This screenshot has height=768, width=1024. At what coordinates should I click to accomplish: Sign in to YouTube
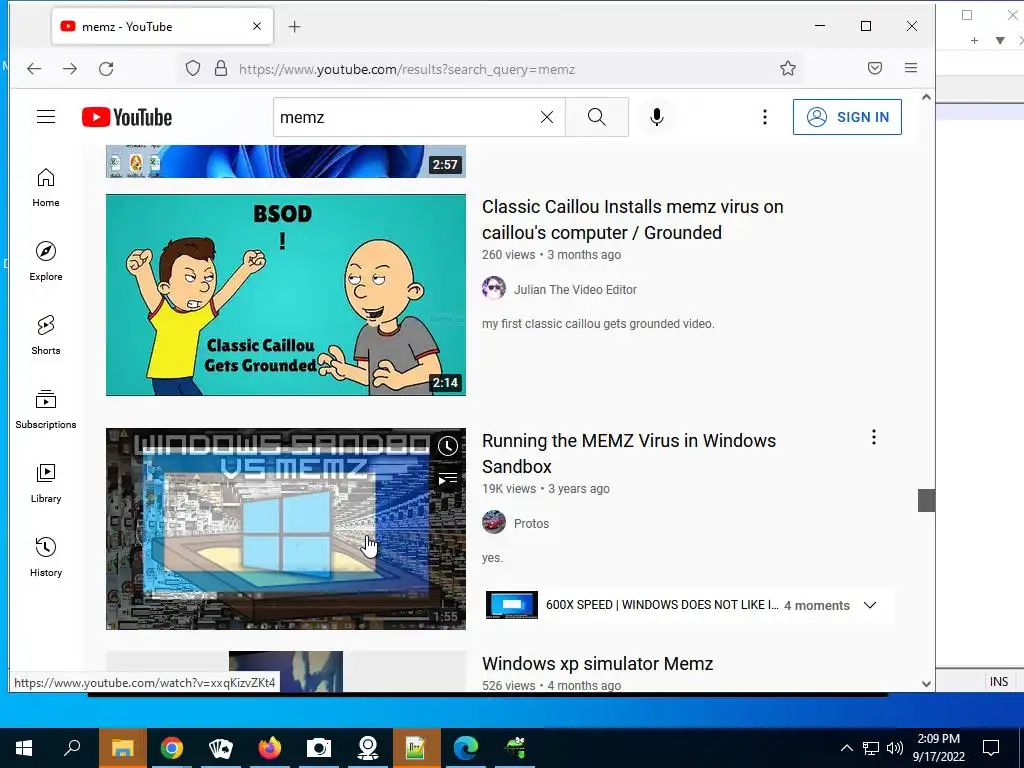[x=847, y=117]
